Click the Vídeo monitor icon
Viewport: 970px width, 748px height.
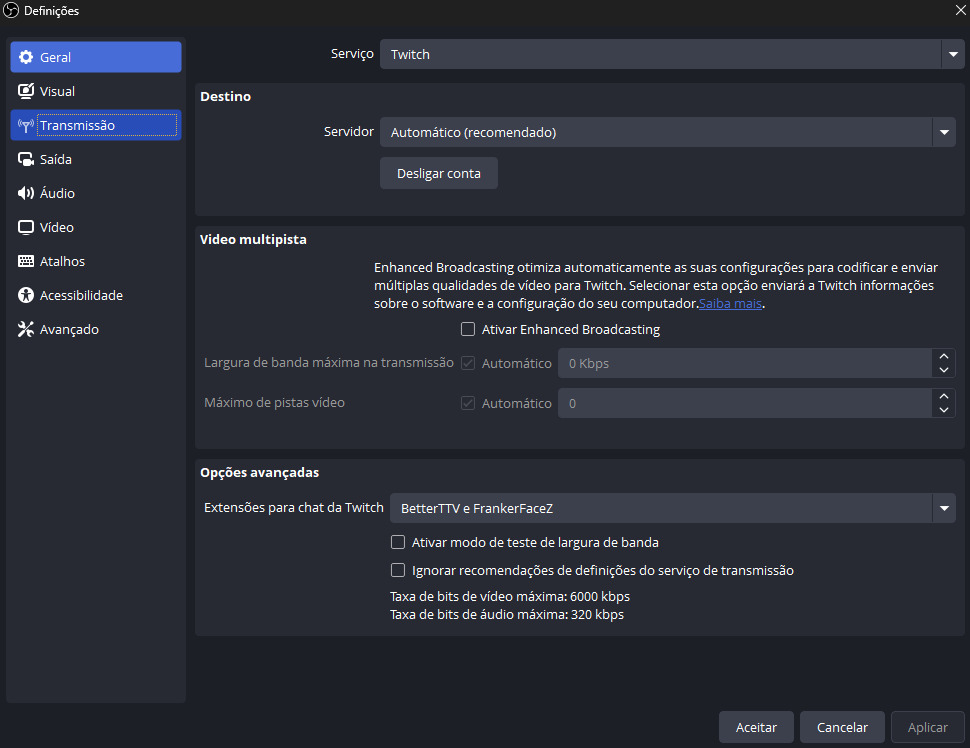pos(26,227)
